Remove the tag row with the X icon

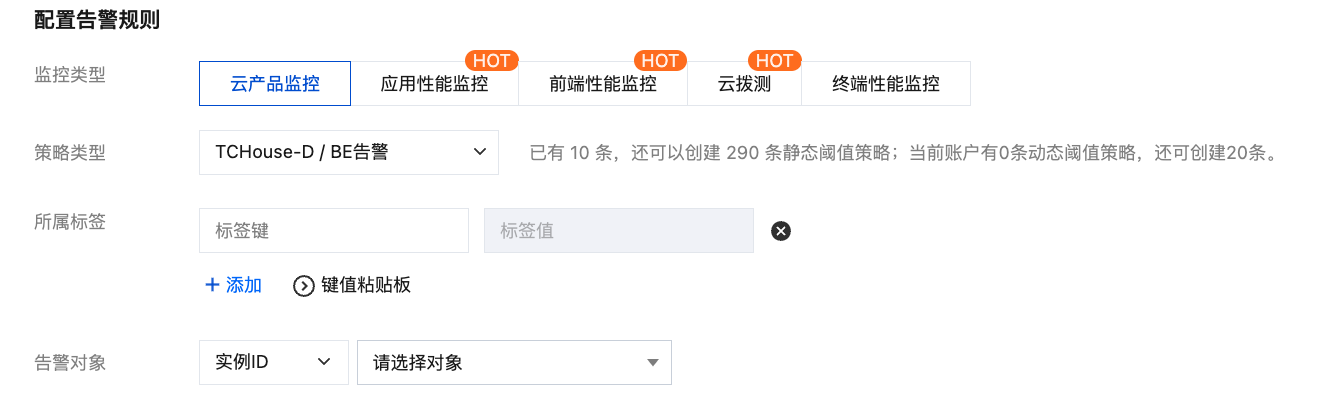[x=781, y=231]
